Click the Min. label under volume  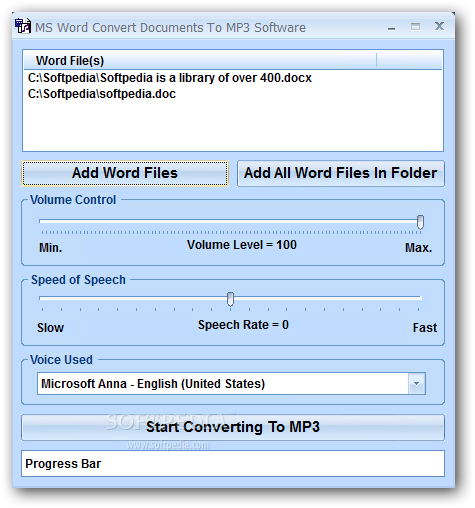click(x=51, y=248)
